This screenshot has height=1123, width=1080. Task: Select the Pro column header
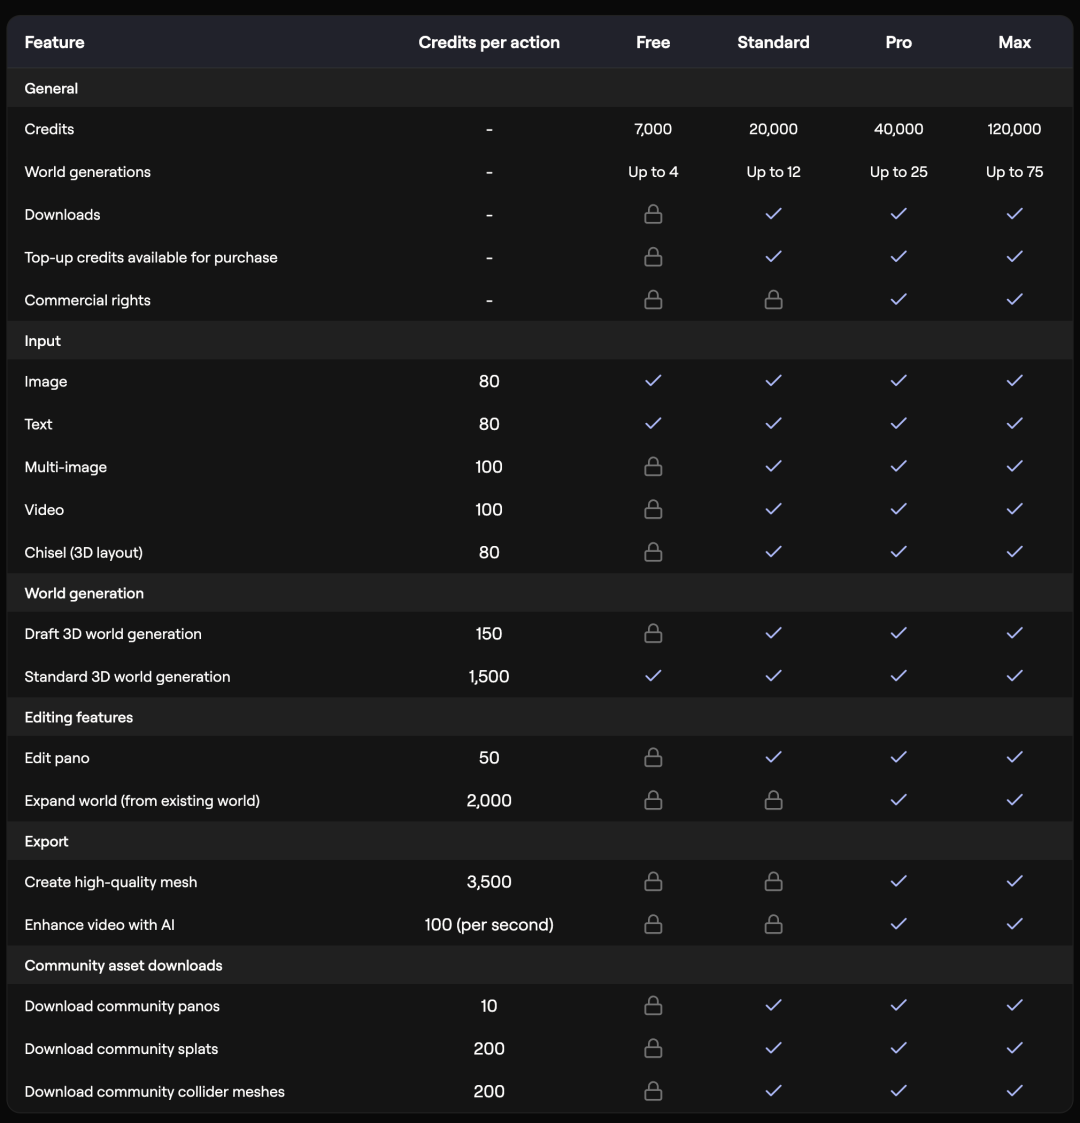898,42
